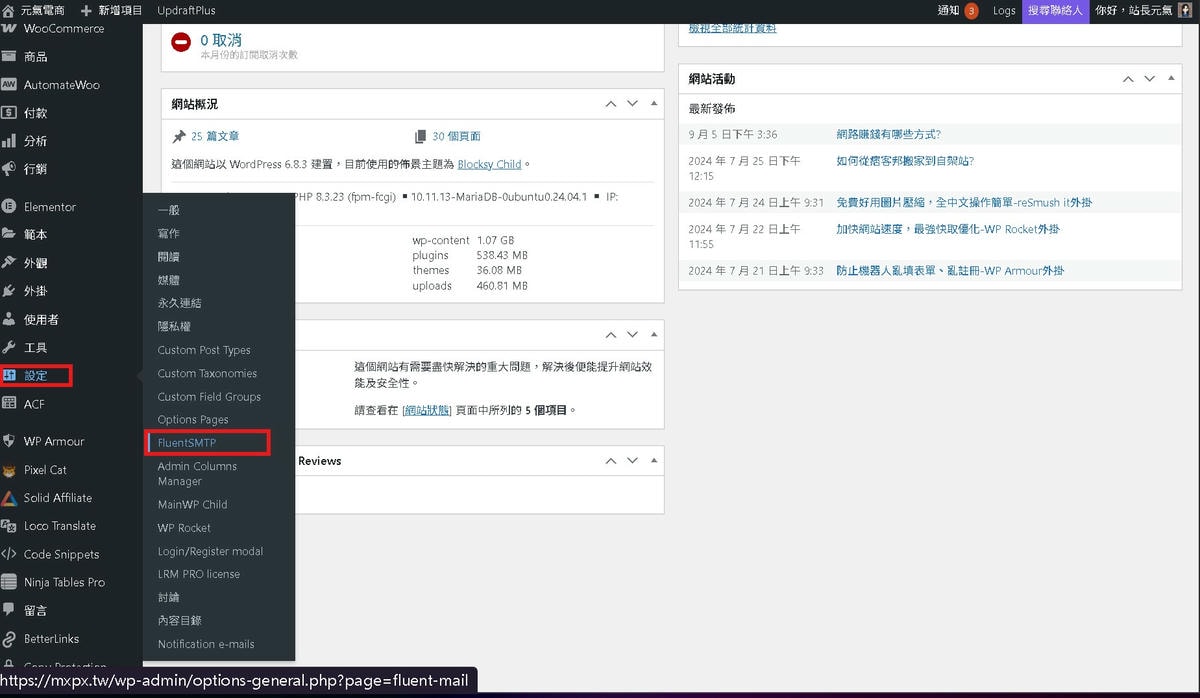
Task: Open FluentSMTP from the settings submenu
Action: click(x=187, y=443)
